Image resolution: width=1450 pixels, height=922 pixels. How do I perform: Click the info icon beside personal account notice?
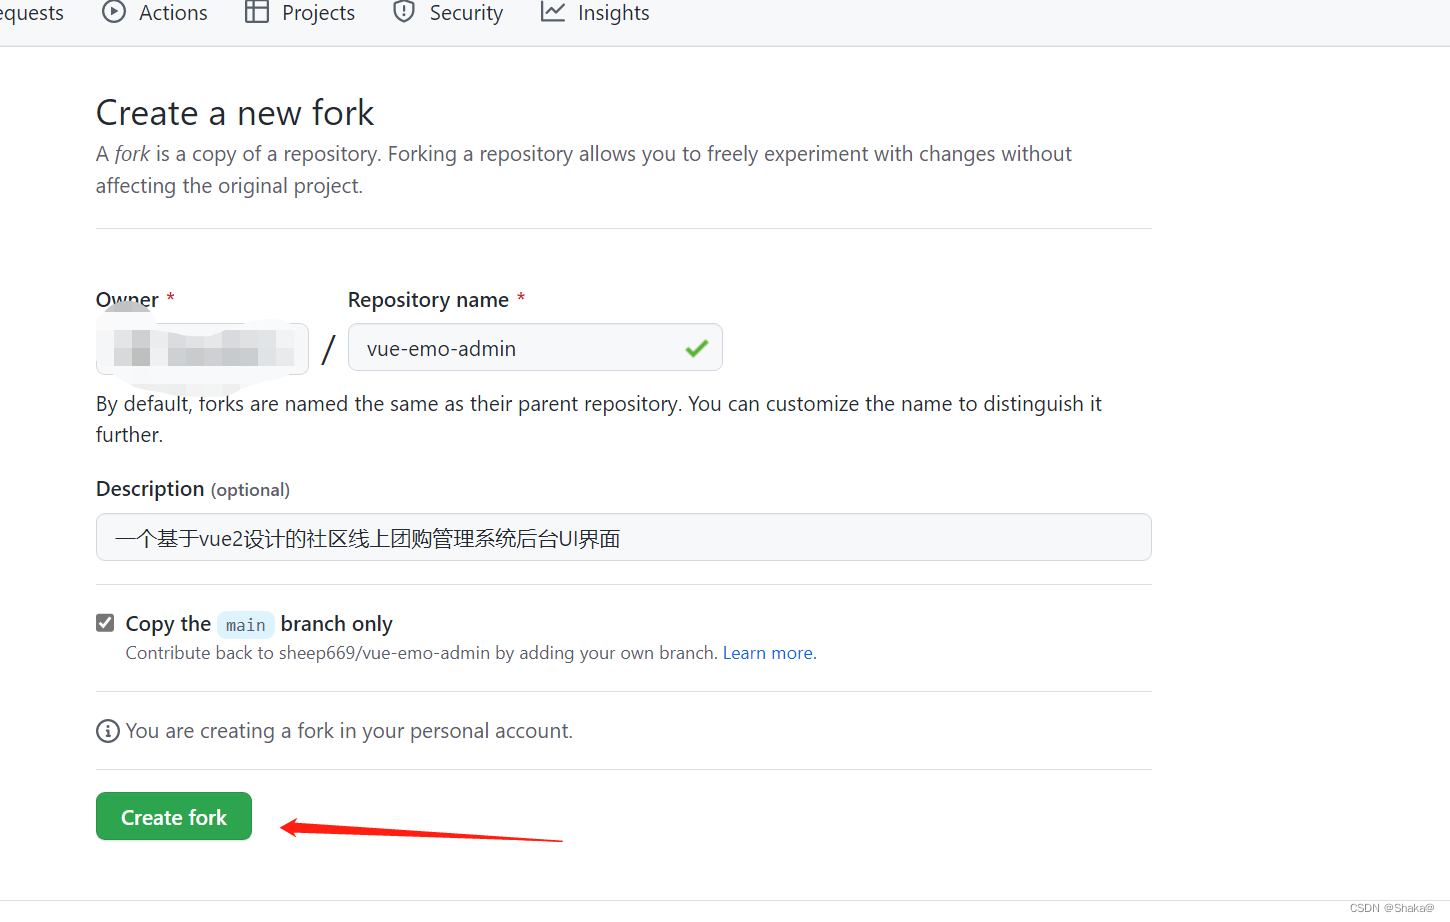[x=107, y=731]
